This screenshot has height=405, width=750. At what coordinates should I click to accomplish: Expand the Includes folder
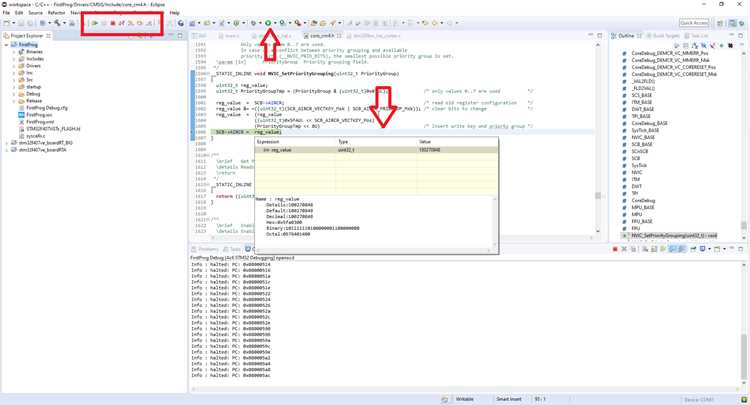pos(14,59)
